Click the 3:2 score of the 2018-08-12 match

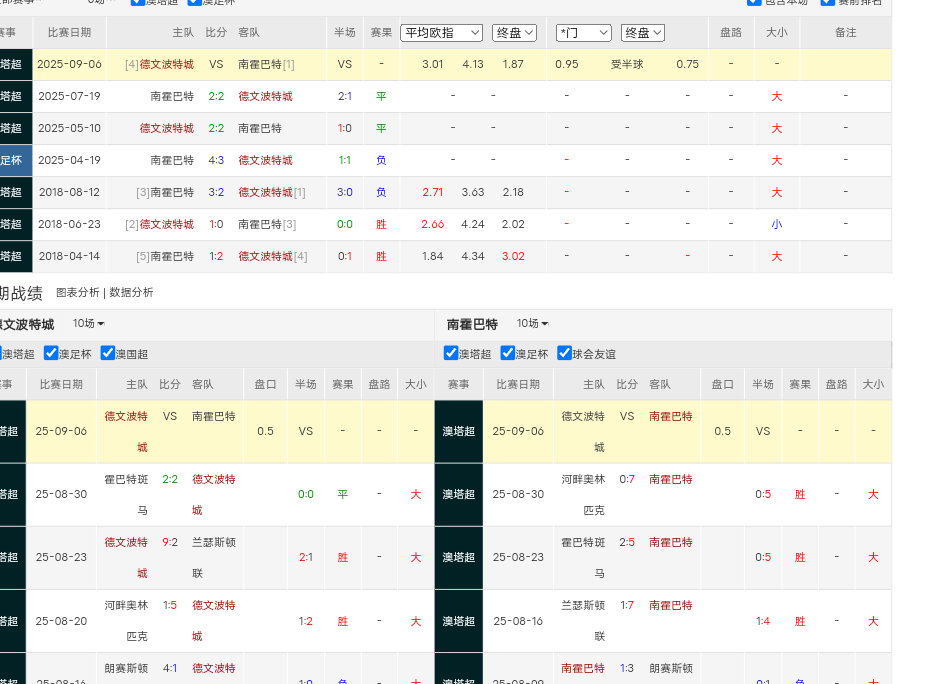pos(216,192)
